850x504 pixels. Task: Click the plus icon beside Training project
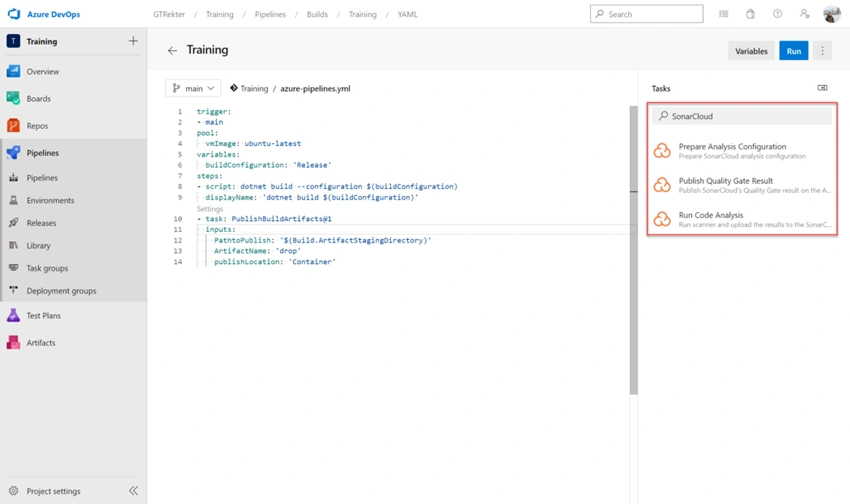133,41
